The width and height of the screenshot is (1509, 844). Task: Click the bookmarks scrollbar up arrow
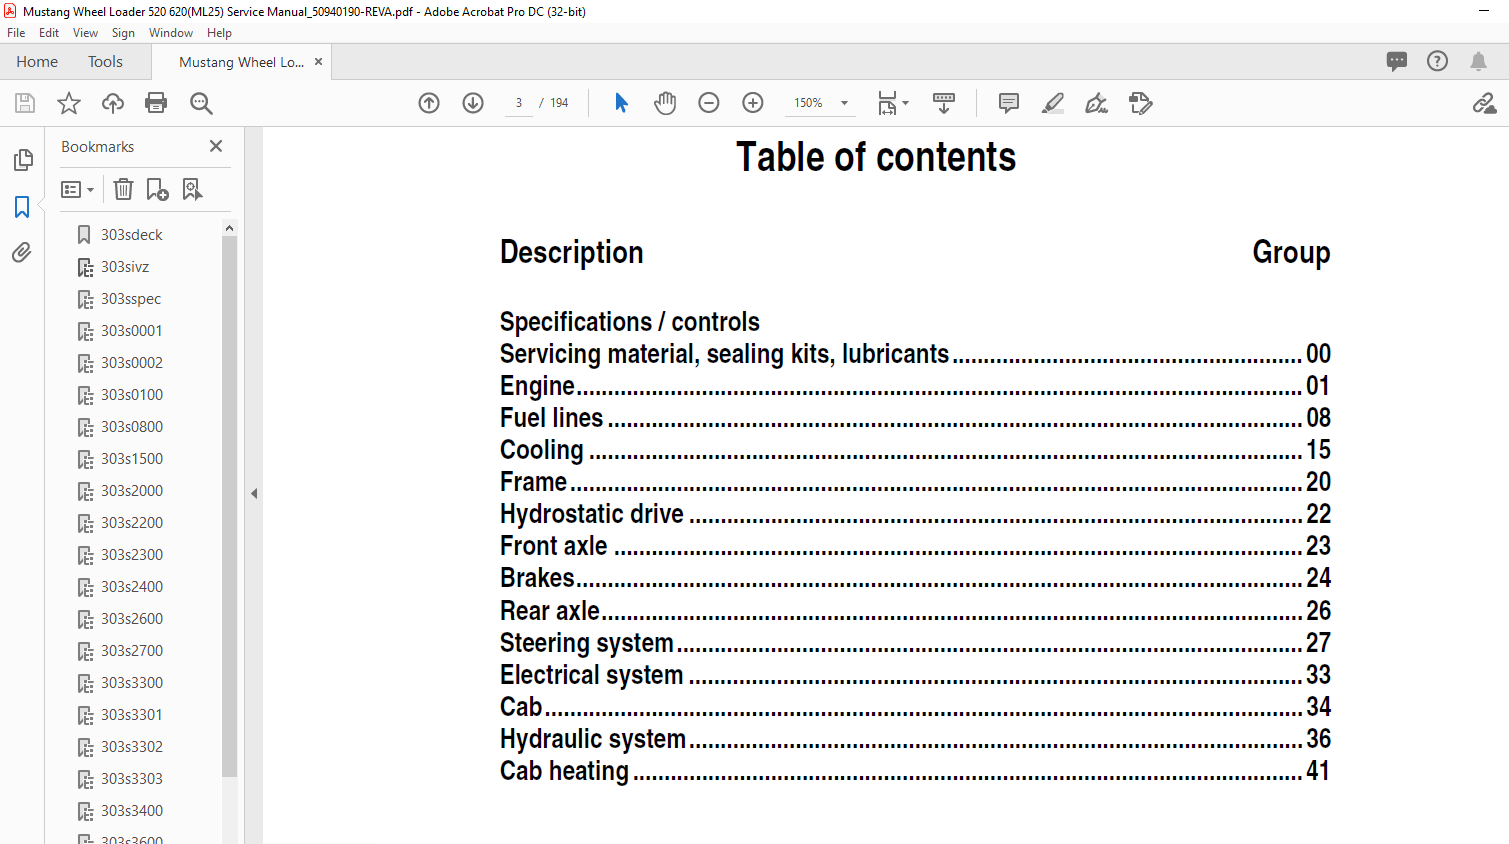[229, 228]
